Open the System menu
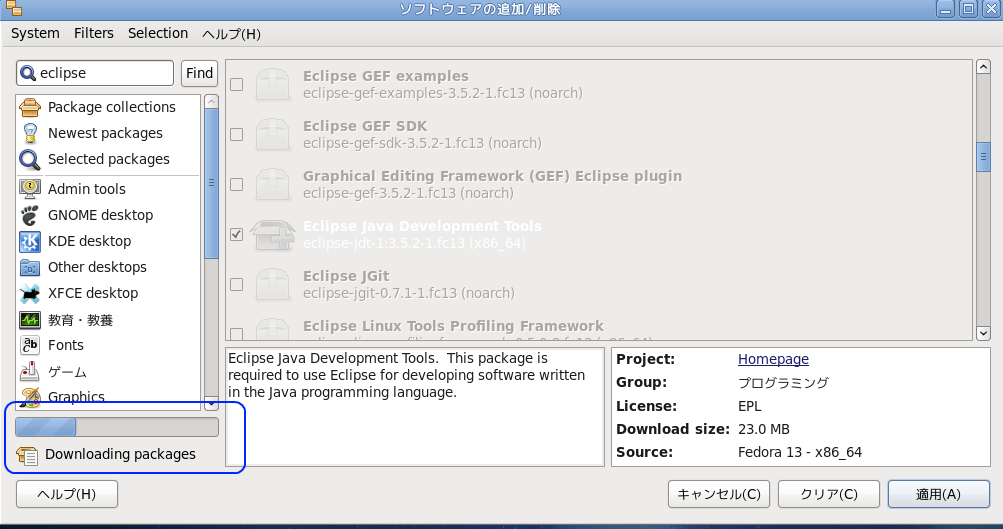 point(35,33)
